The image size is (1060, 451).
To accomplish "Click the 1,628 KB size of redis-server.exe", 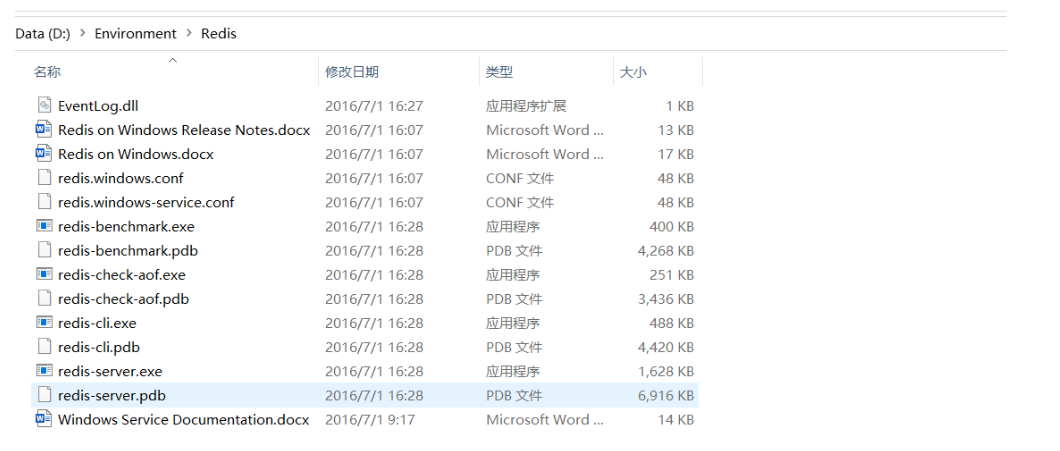I will click(x=666, y=371).
